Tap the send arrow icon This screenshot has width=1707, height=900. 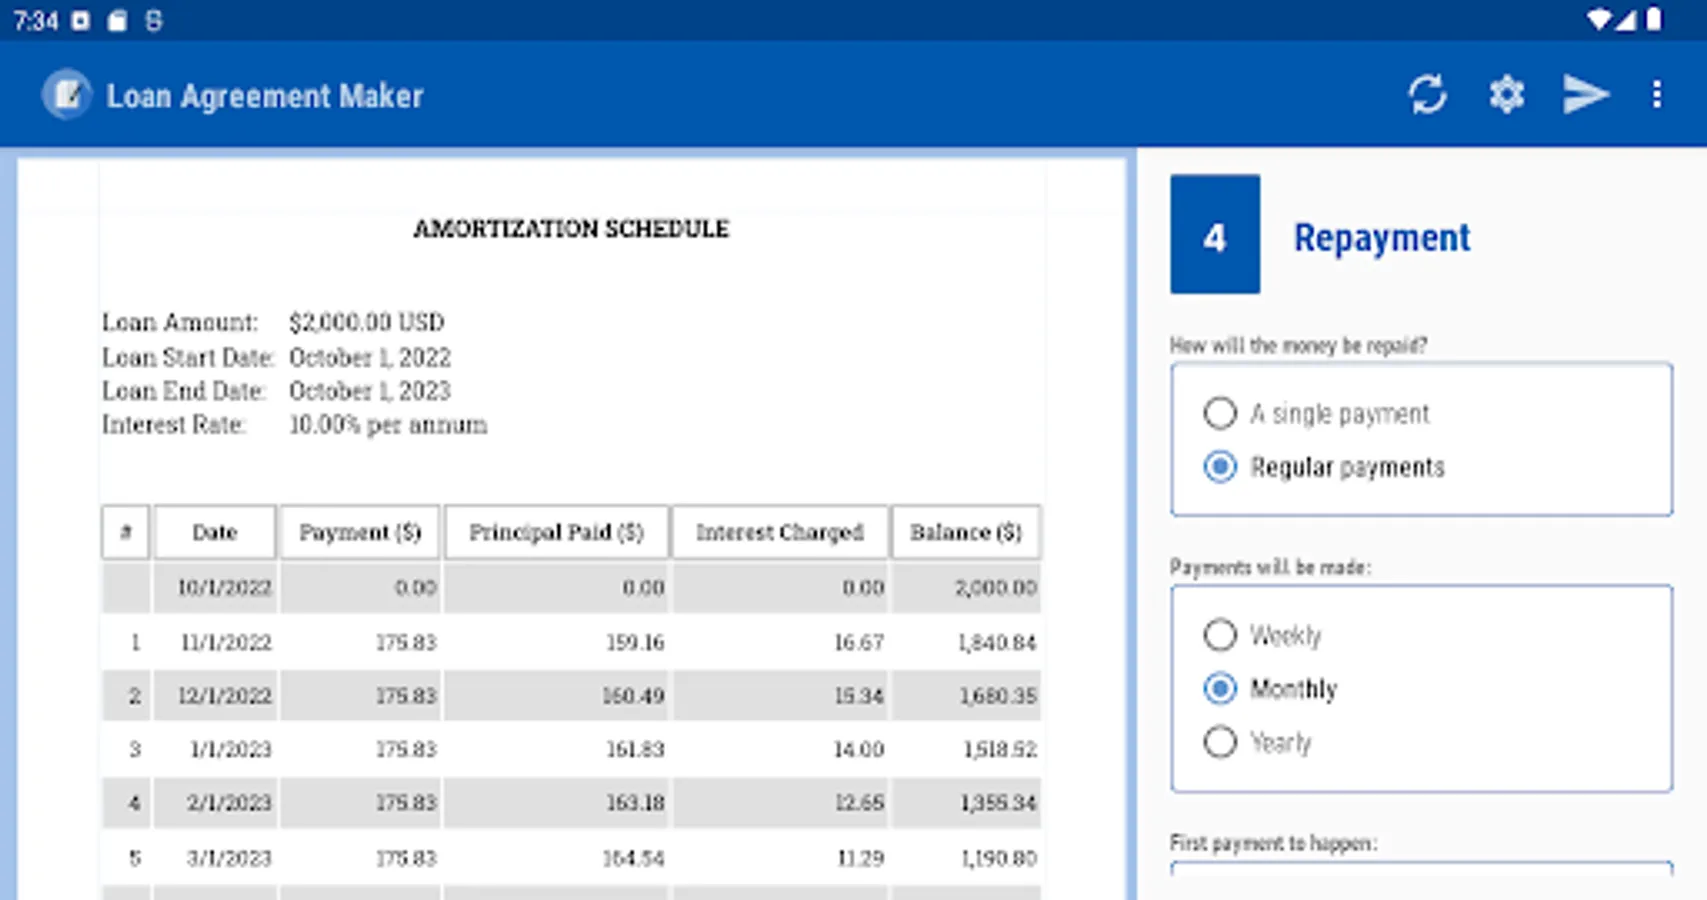click(1585, 95)
